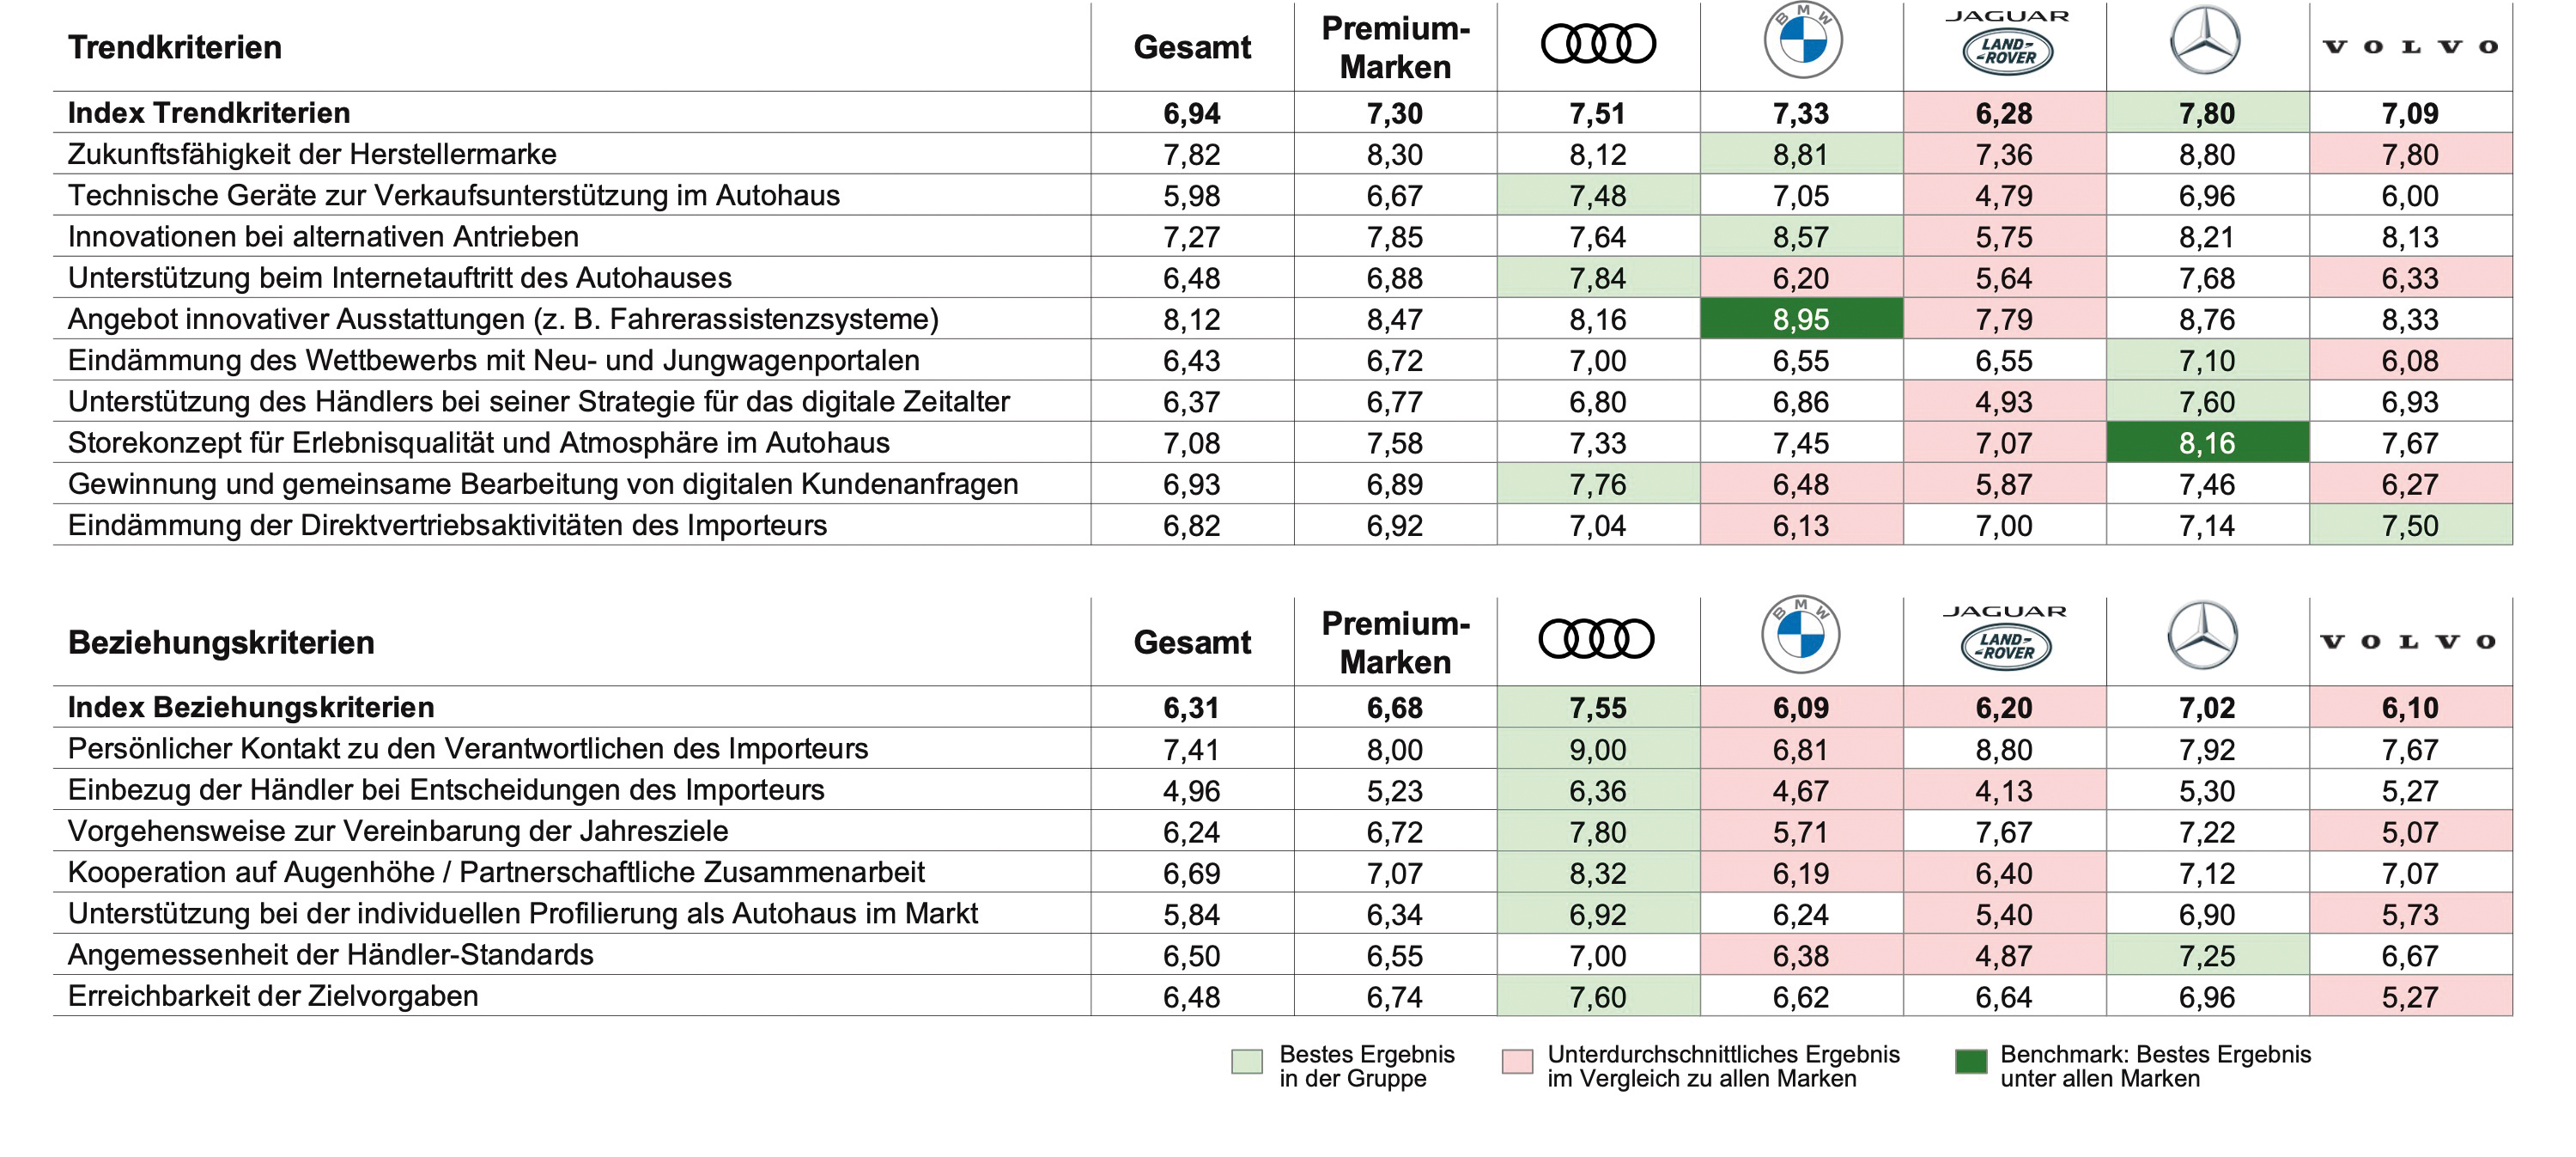Screen dimensions: 2576x1157
Task: Click the Mercedes star logo in top table
Action: (x=2205, y=40)
